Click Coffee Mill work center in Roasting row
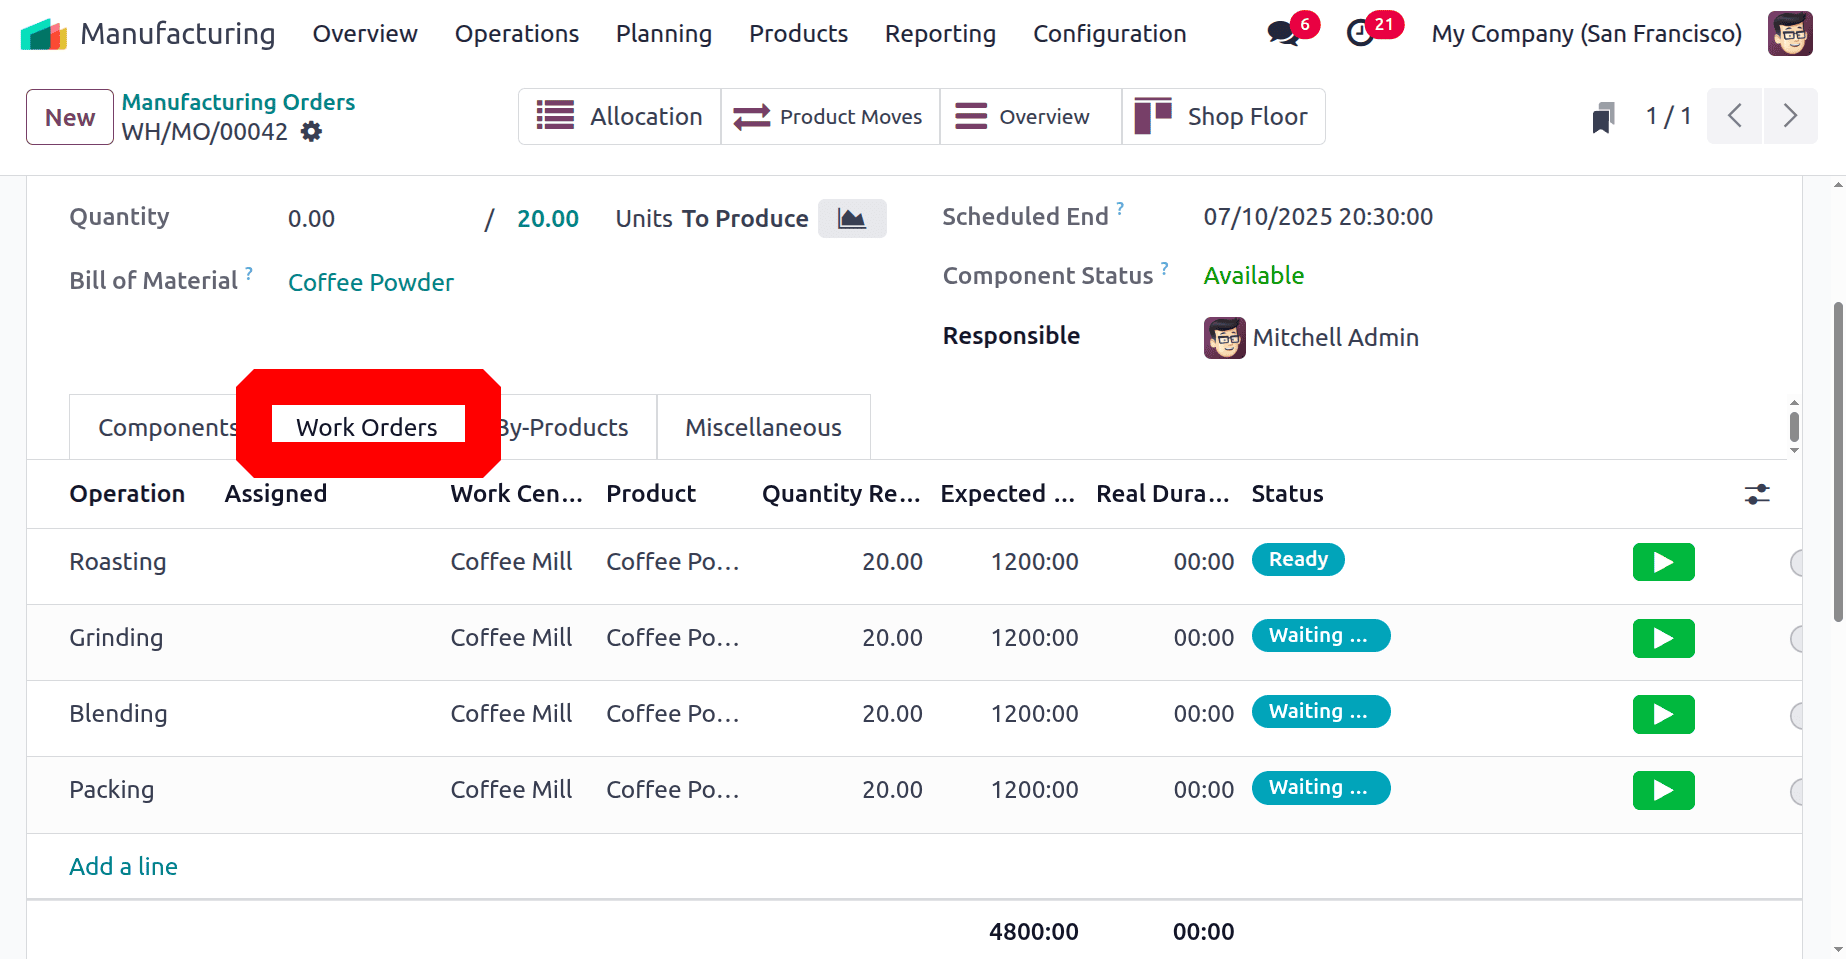Viewport: 1846px width, 959px height. coord(511,562)
